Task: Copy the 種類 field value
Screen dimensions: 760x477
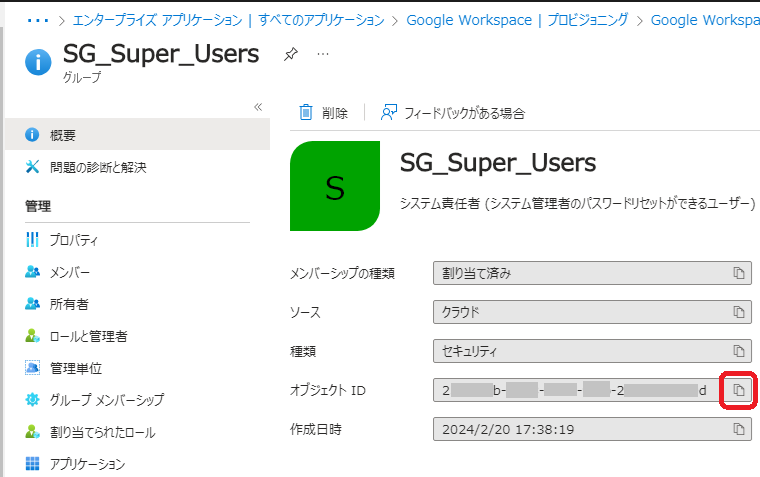Action: click(x=738, y=350)
